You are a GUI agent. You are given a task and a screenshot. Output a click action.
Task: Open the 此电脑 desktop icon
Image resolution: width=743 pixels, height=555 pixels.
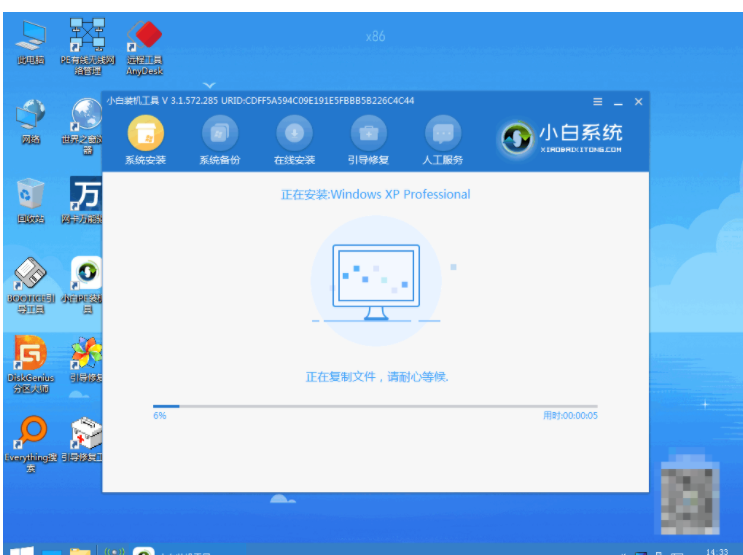click(x=31, y=38)
